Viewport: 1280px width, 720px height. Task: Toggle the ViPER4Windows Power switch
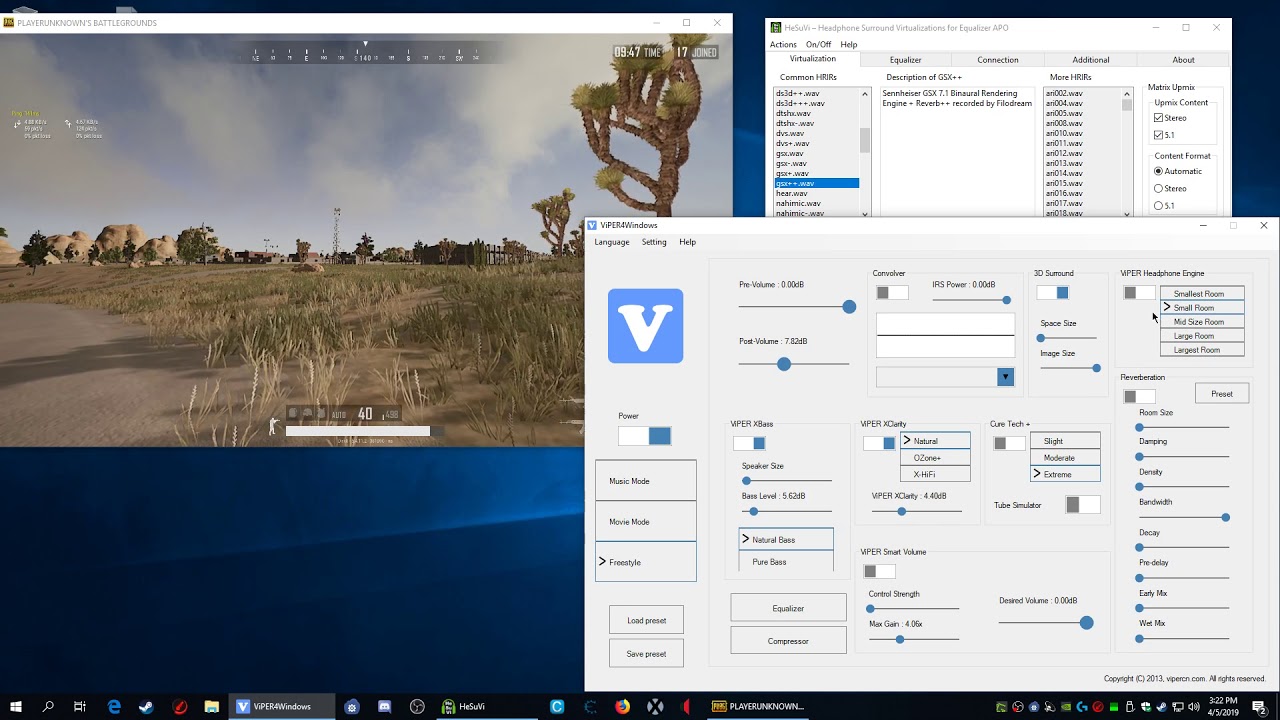(x=645, y=436)
